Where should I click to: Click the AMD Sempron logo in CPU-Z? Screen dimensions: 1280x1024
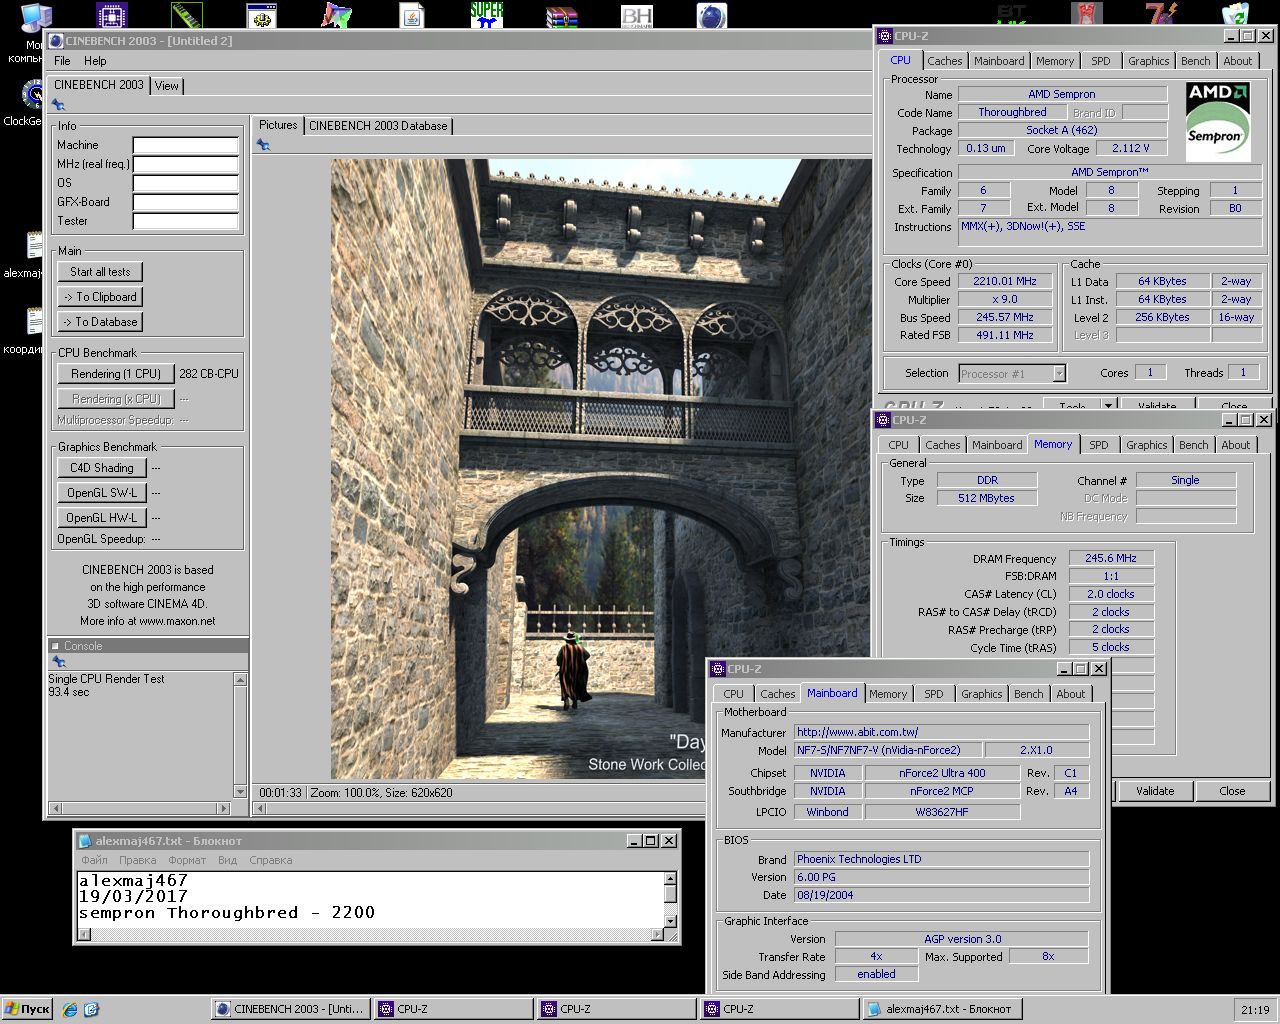coord(1217,122)
